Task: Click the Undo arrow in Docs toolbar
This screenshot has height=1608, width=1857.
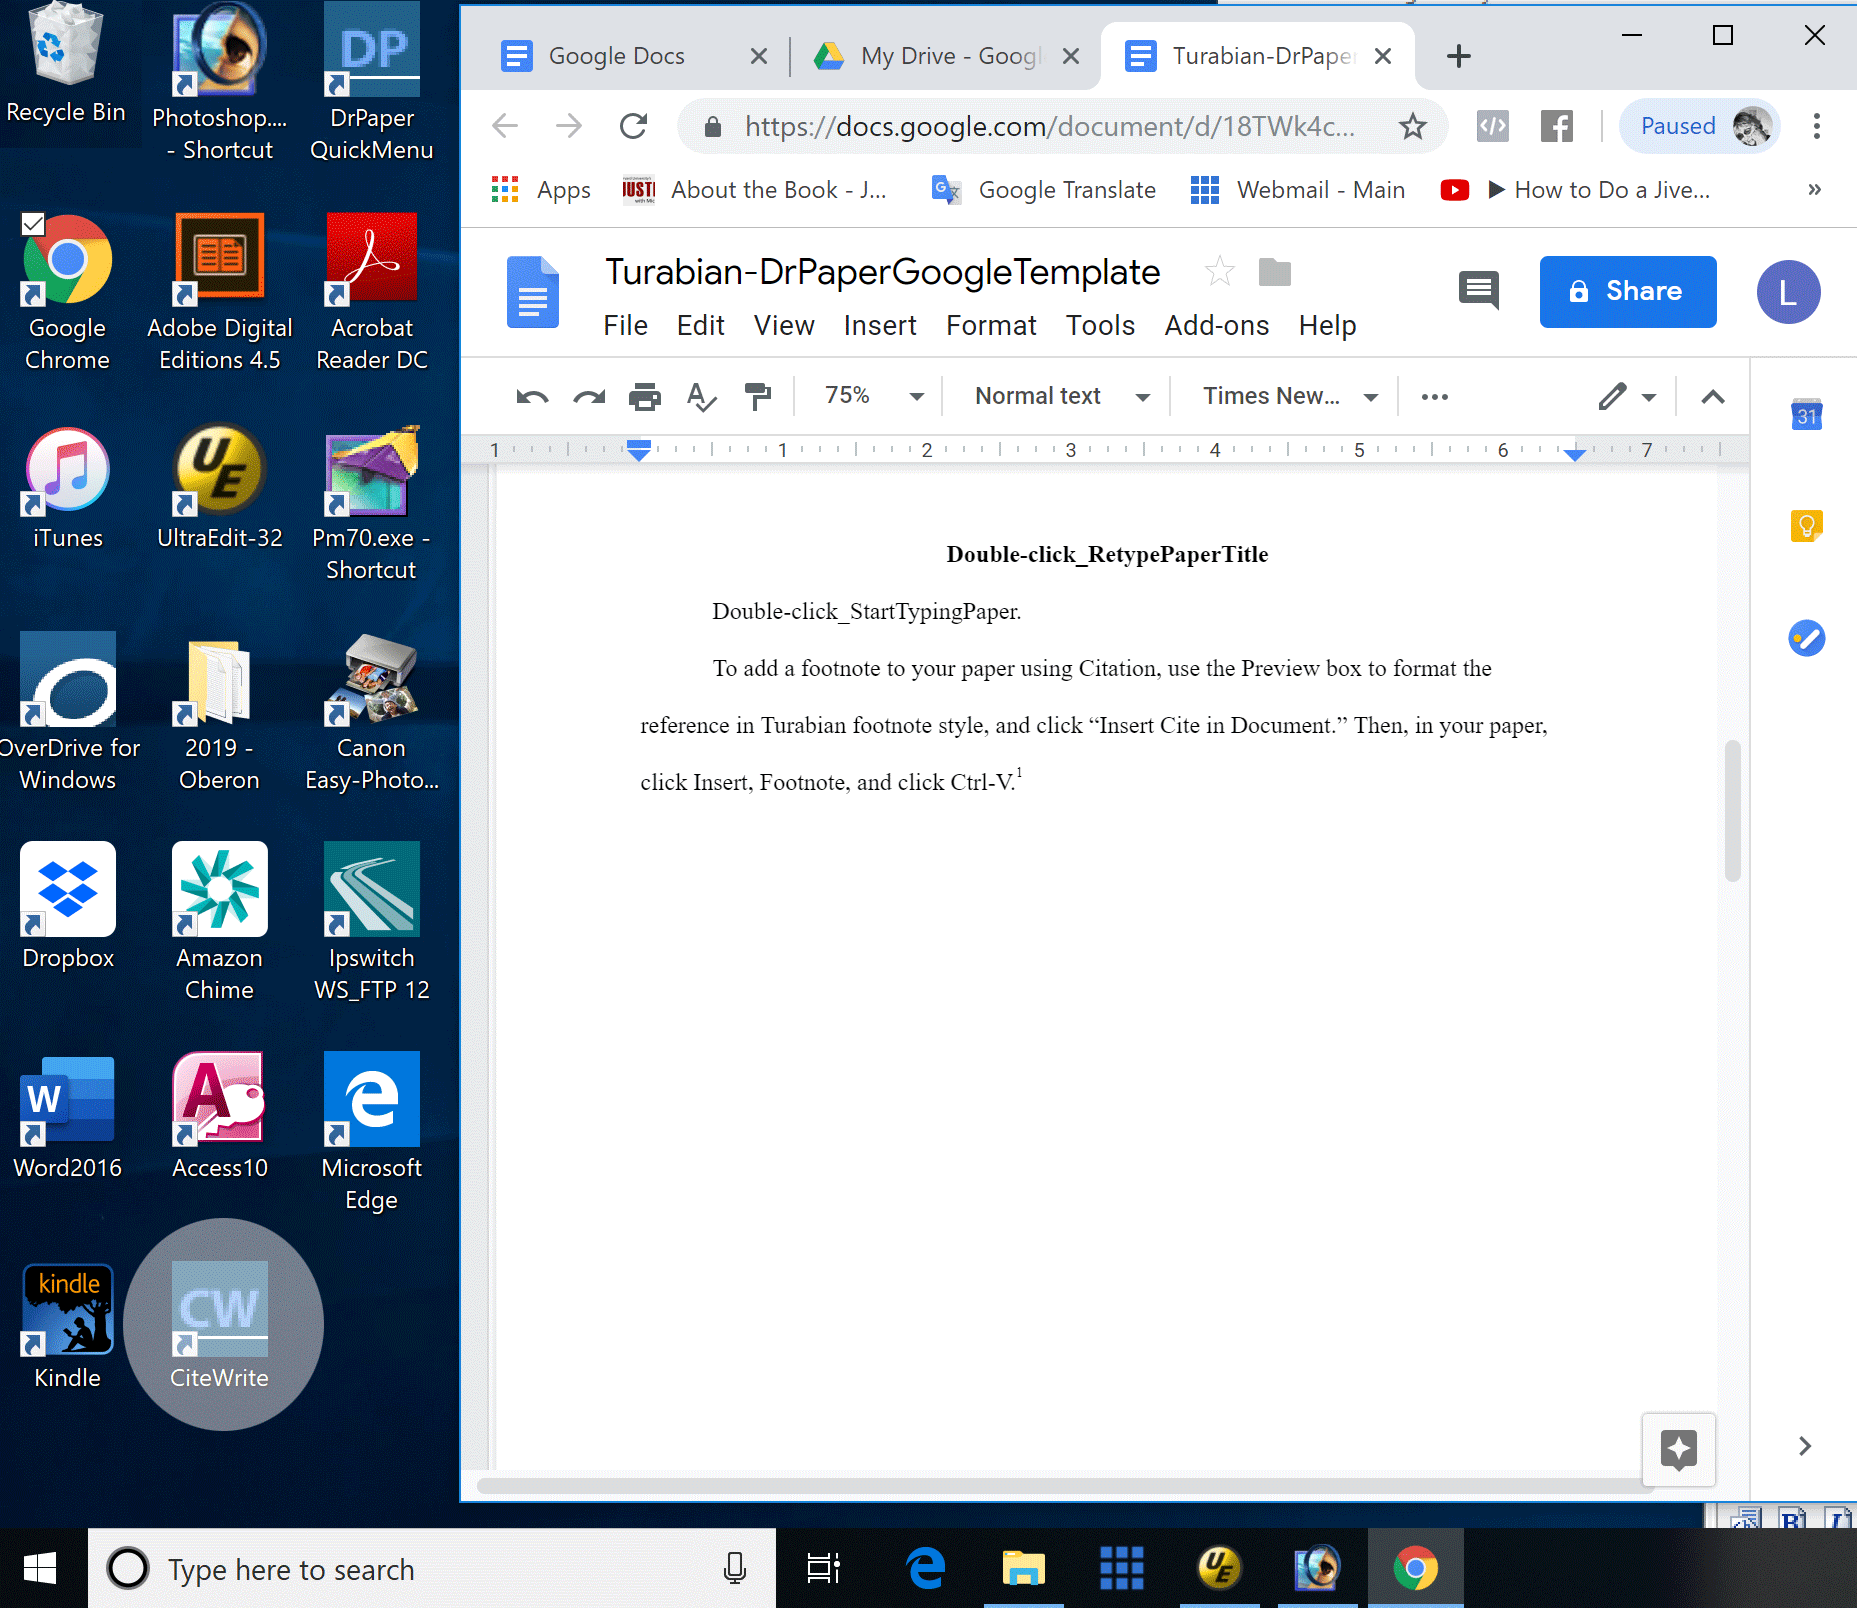Action: tap(531, 397)
